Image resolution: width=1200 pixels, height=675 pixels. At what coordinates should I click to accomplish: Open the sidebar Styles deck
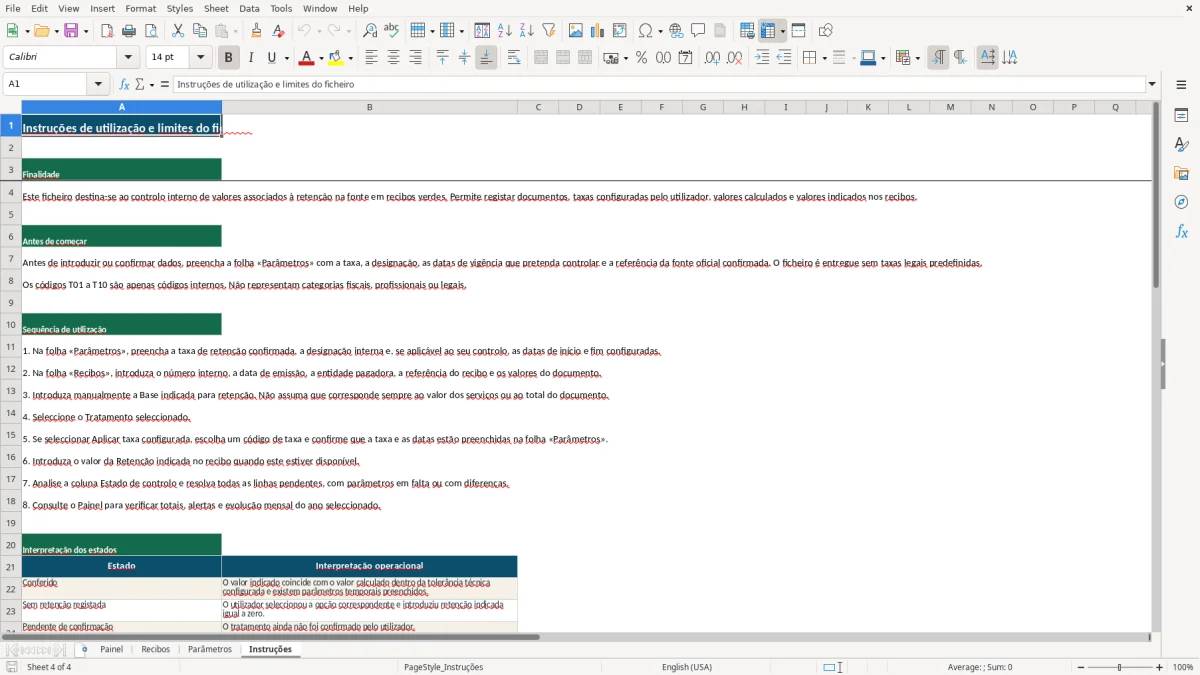(1182, 145)
